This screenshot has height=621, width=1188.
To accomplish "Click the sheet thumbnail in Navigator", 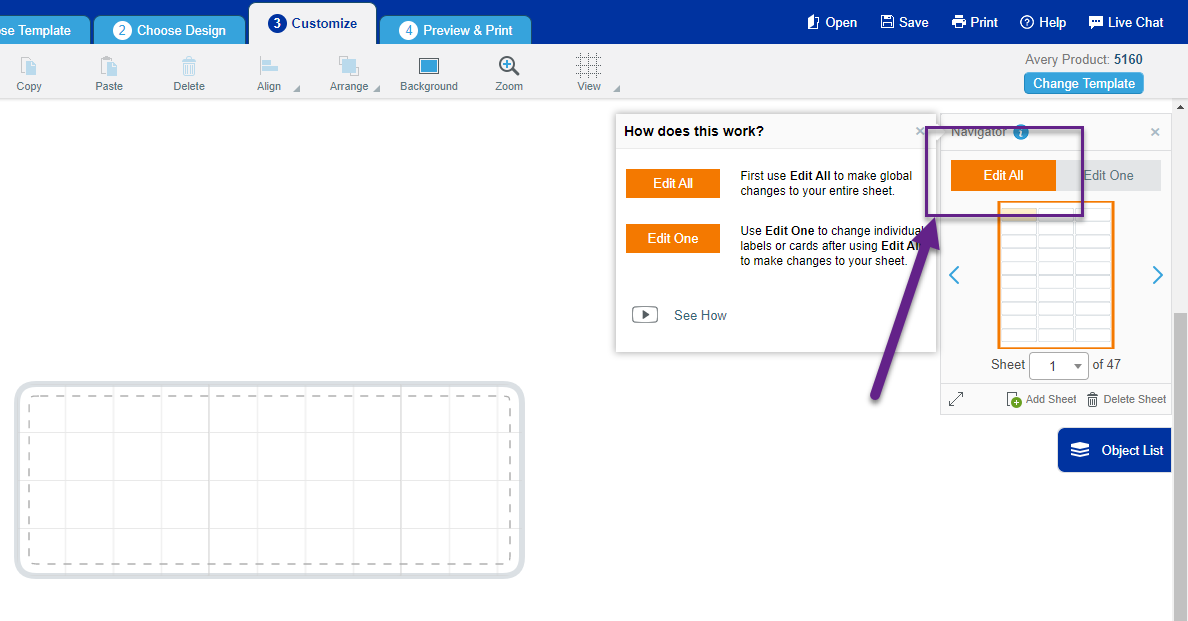I will [1055, 274].
